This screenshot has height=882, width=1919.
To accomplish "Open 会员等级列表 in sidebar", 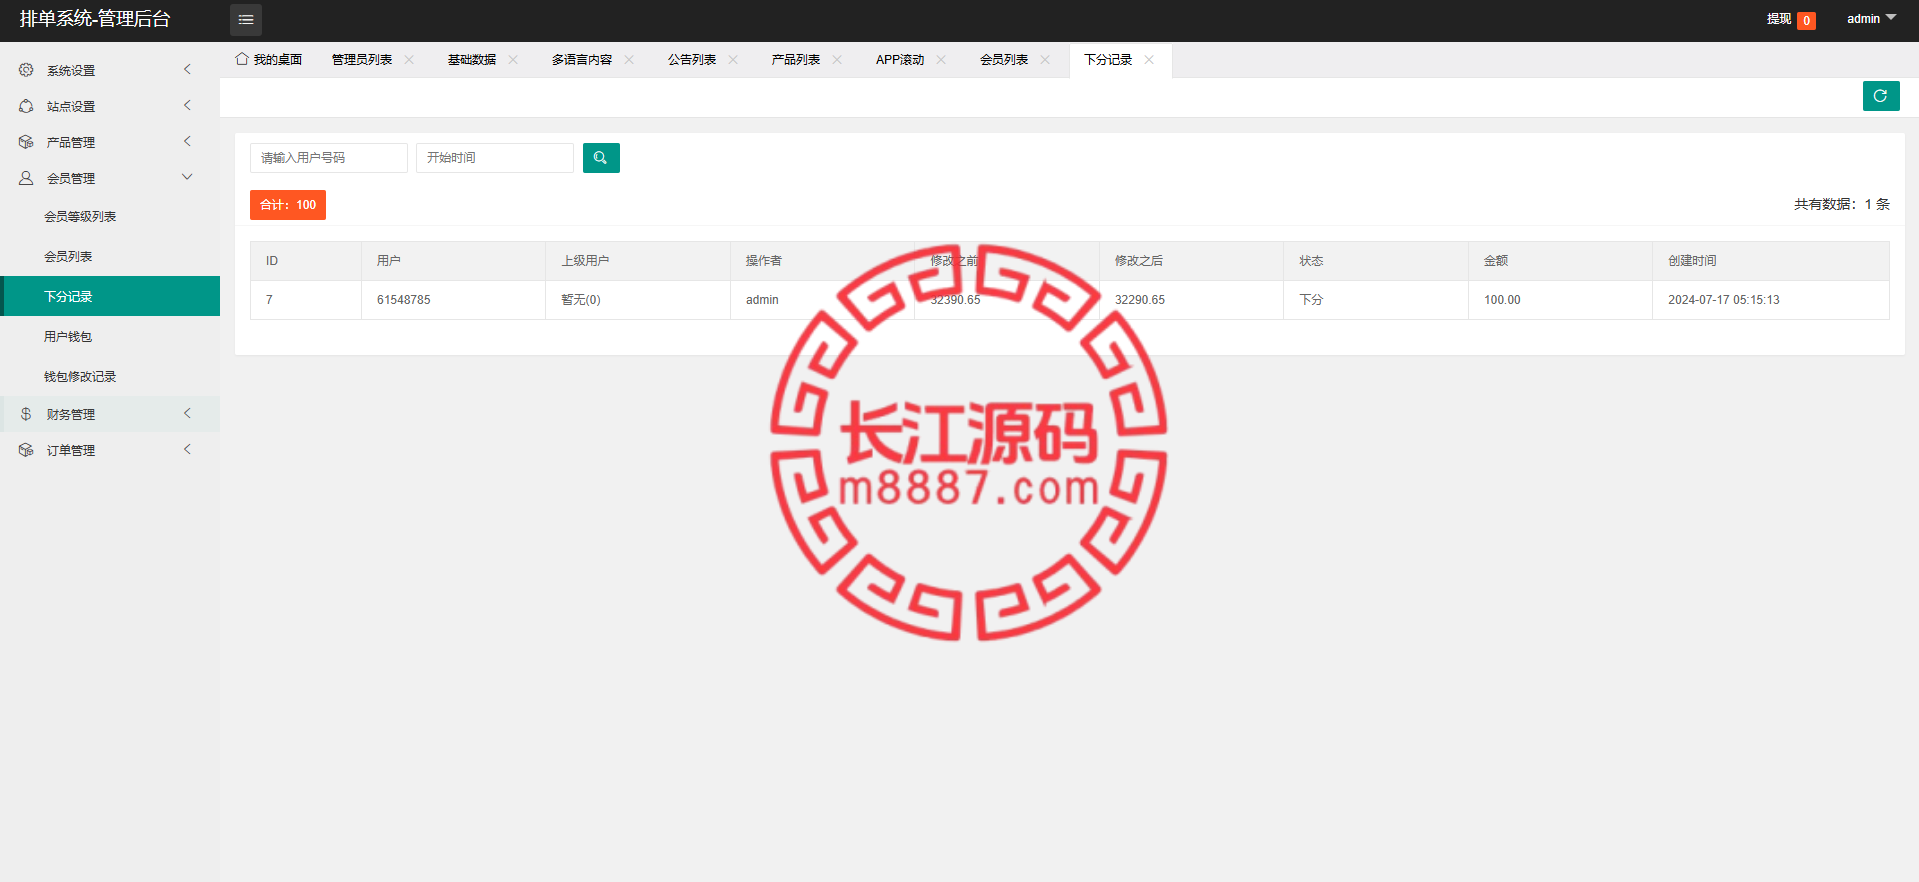I will [110, 216].
